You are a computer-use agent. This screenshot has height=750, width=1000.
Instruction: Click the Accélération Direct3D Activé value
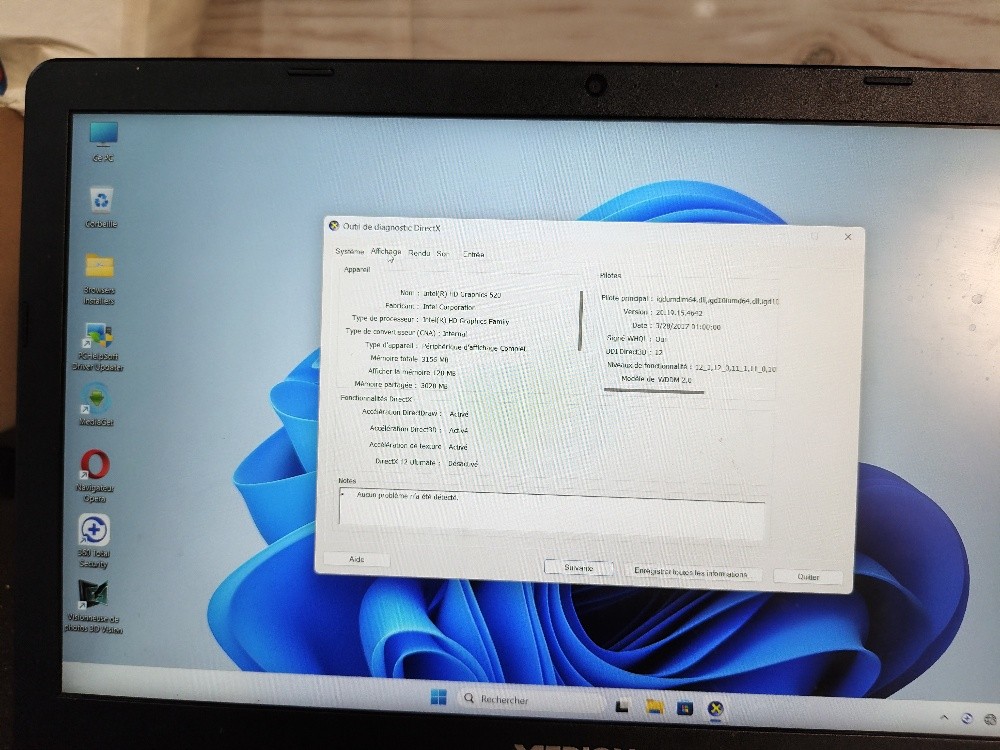coord(458,430)
